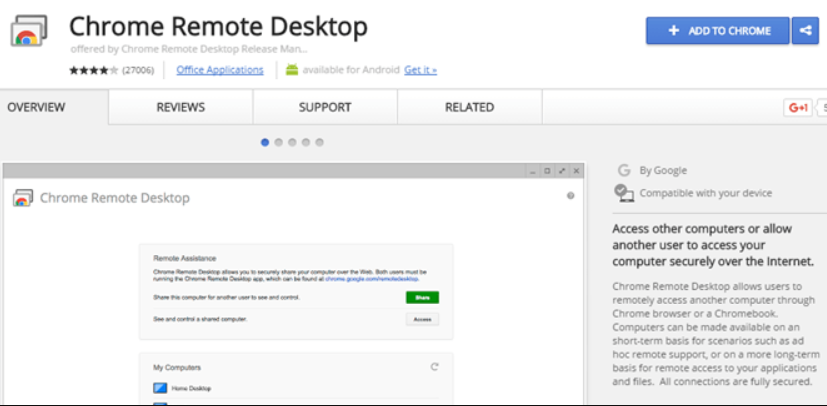Click the 'offered by Chrome Remote Desktop' text
This screenshot has width=827, height=406.
pos(189,49)
